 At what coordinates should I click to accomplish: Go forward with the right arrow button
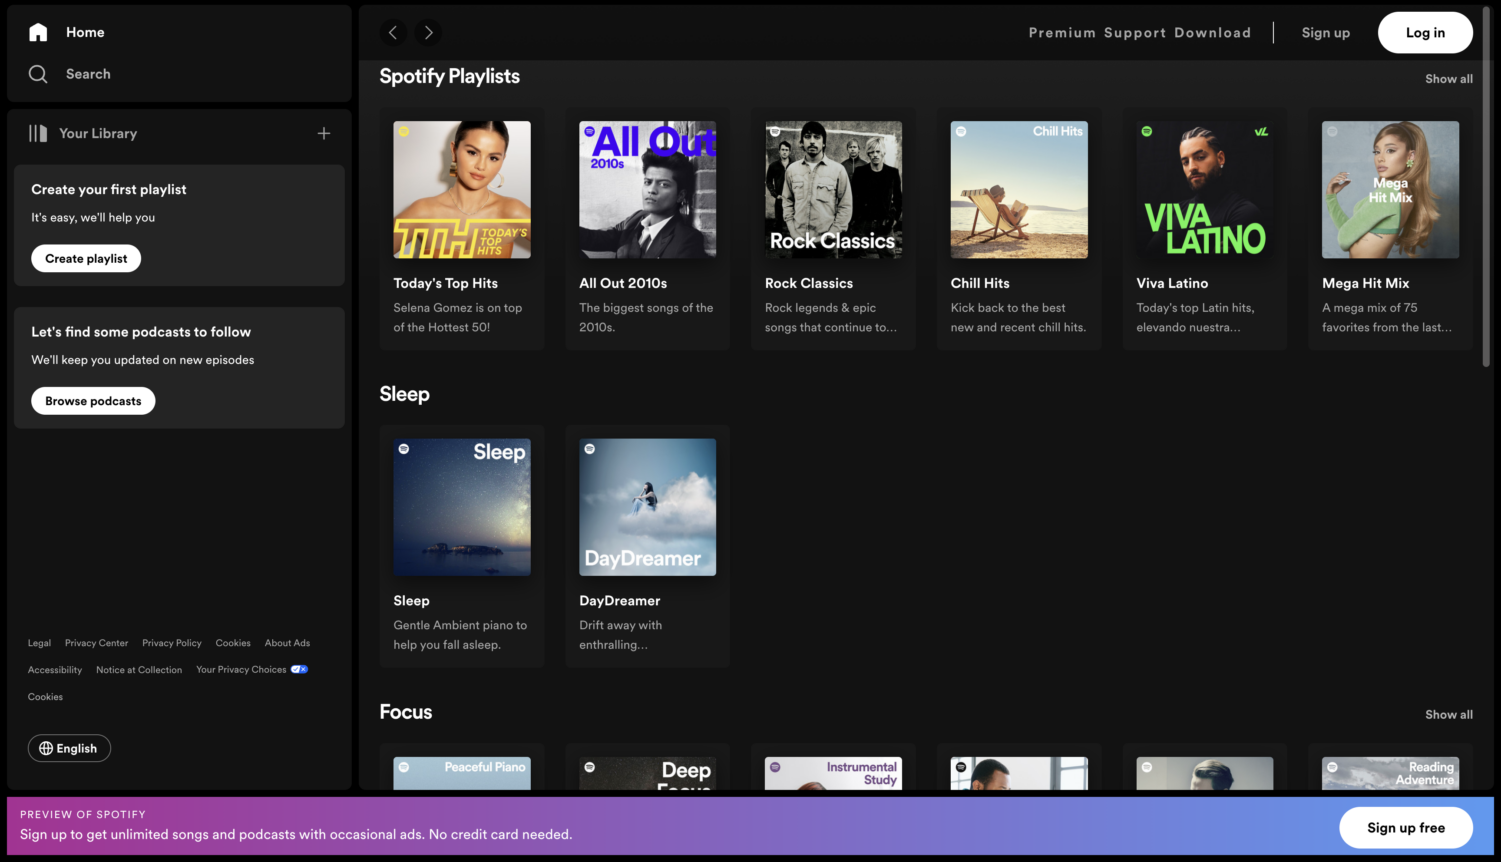click(429, 33)
